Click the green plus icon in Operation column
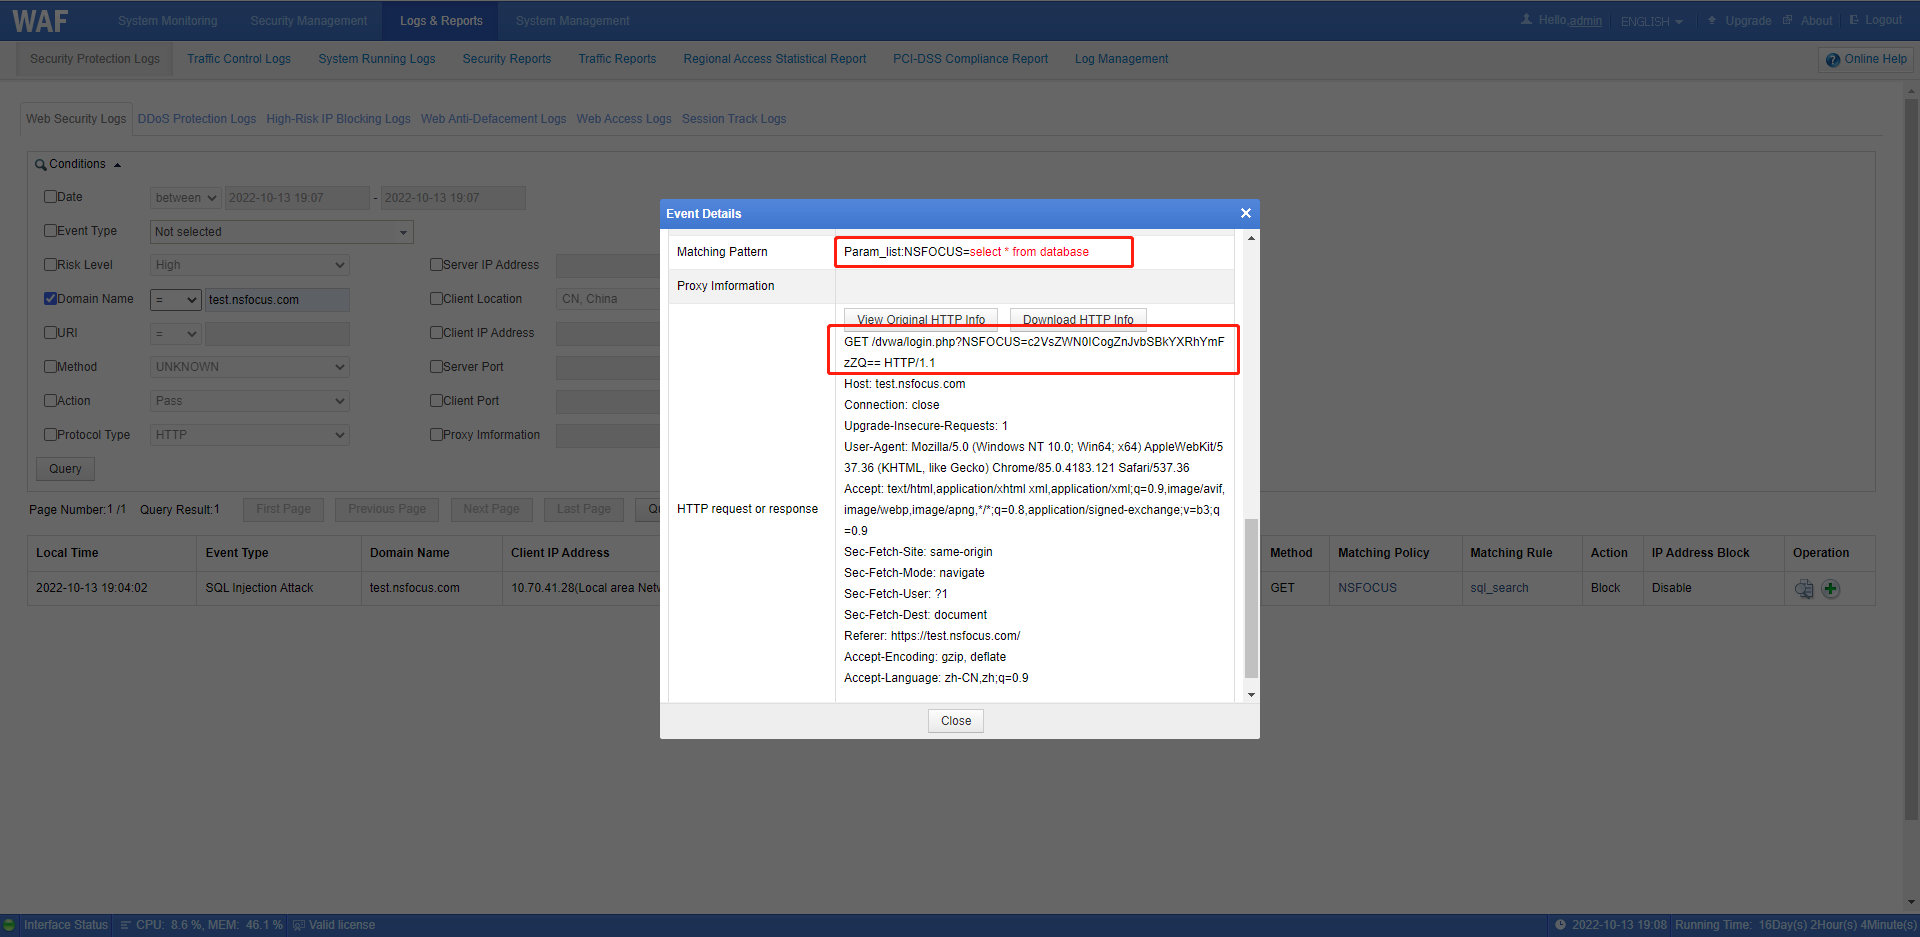1920x937 pixels. tap(1830, 589)
